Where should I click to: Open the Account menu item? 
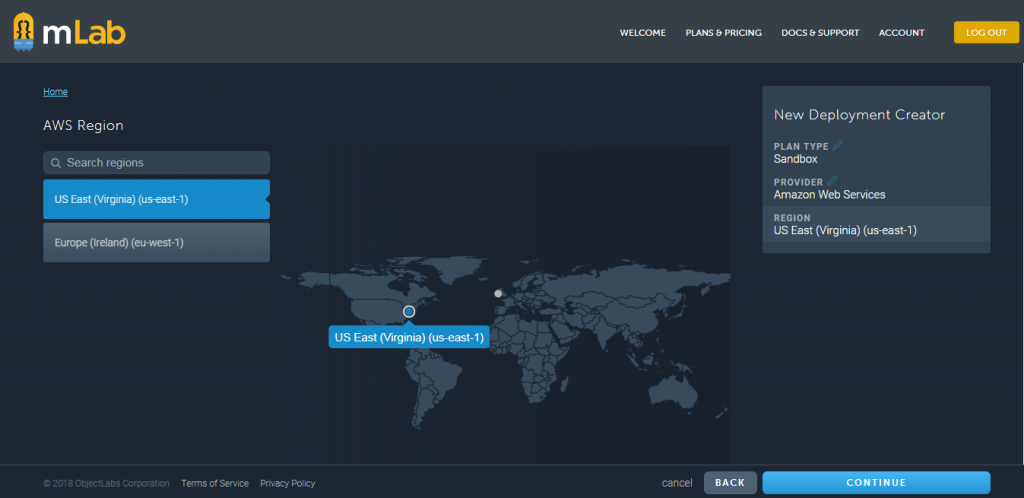click(x=901, y=33)
